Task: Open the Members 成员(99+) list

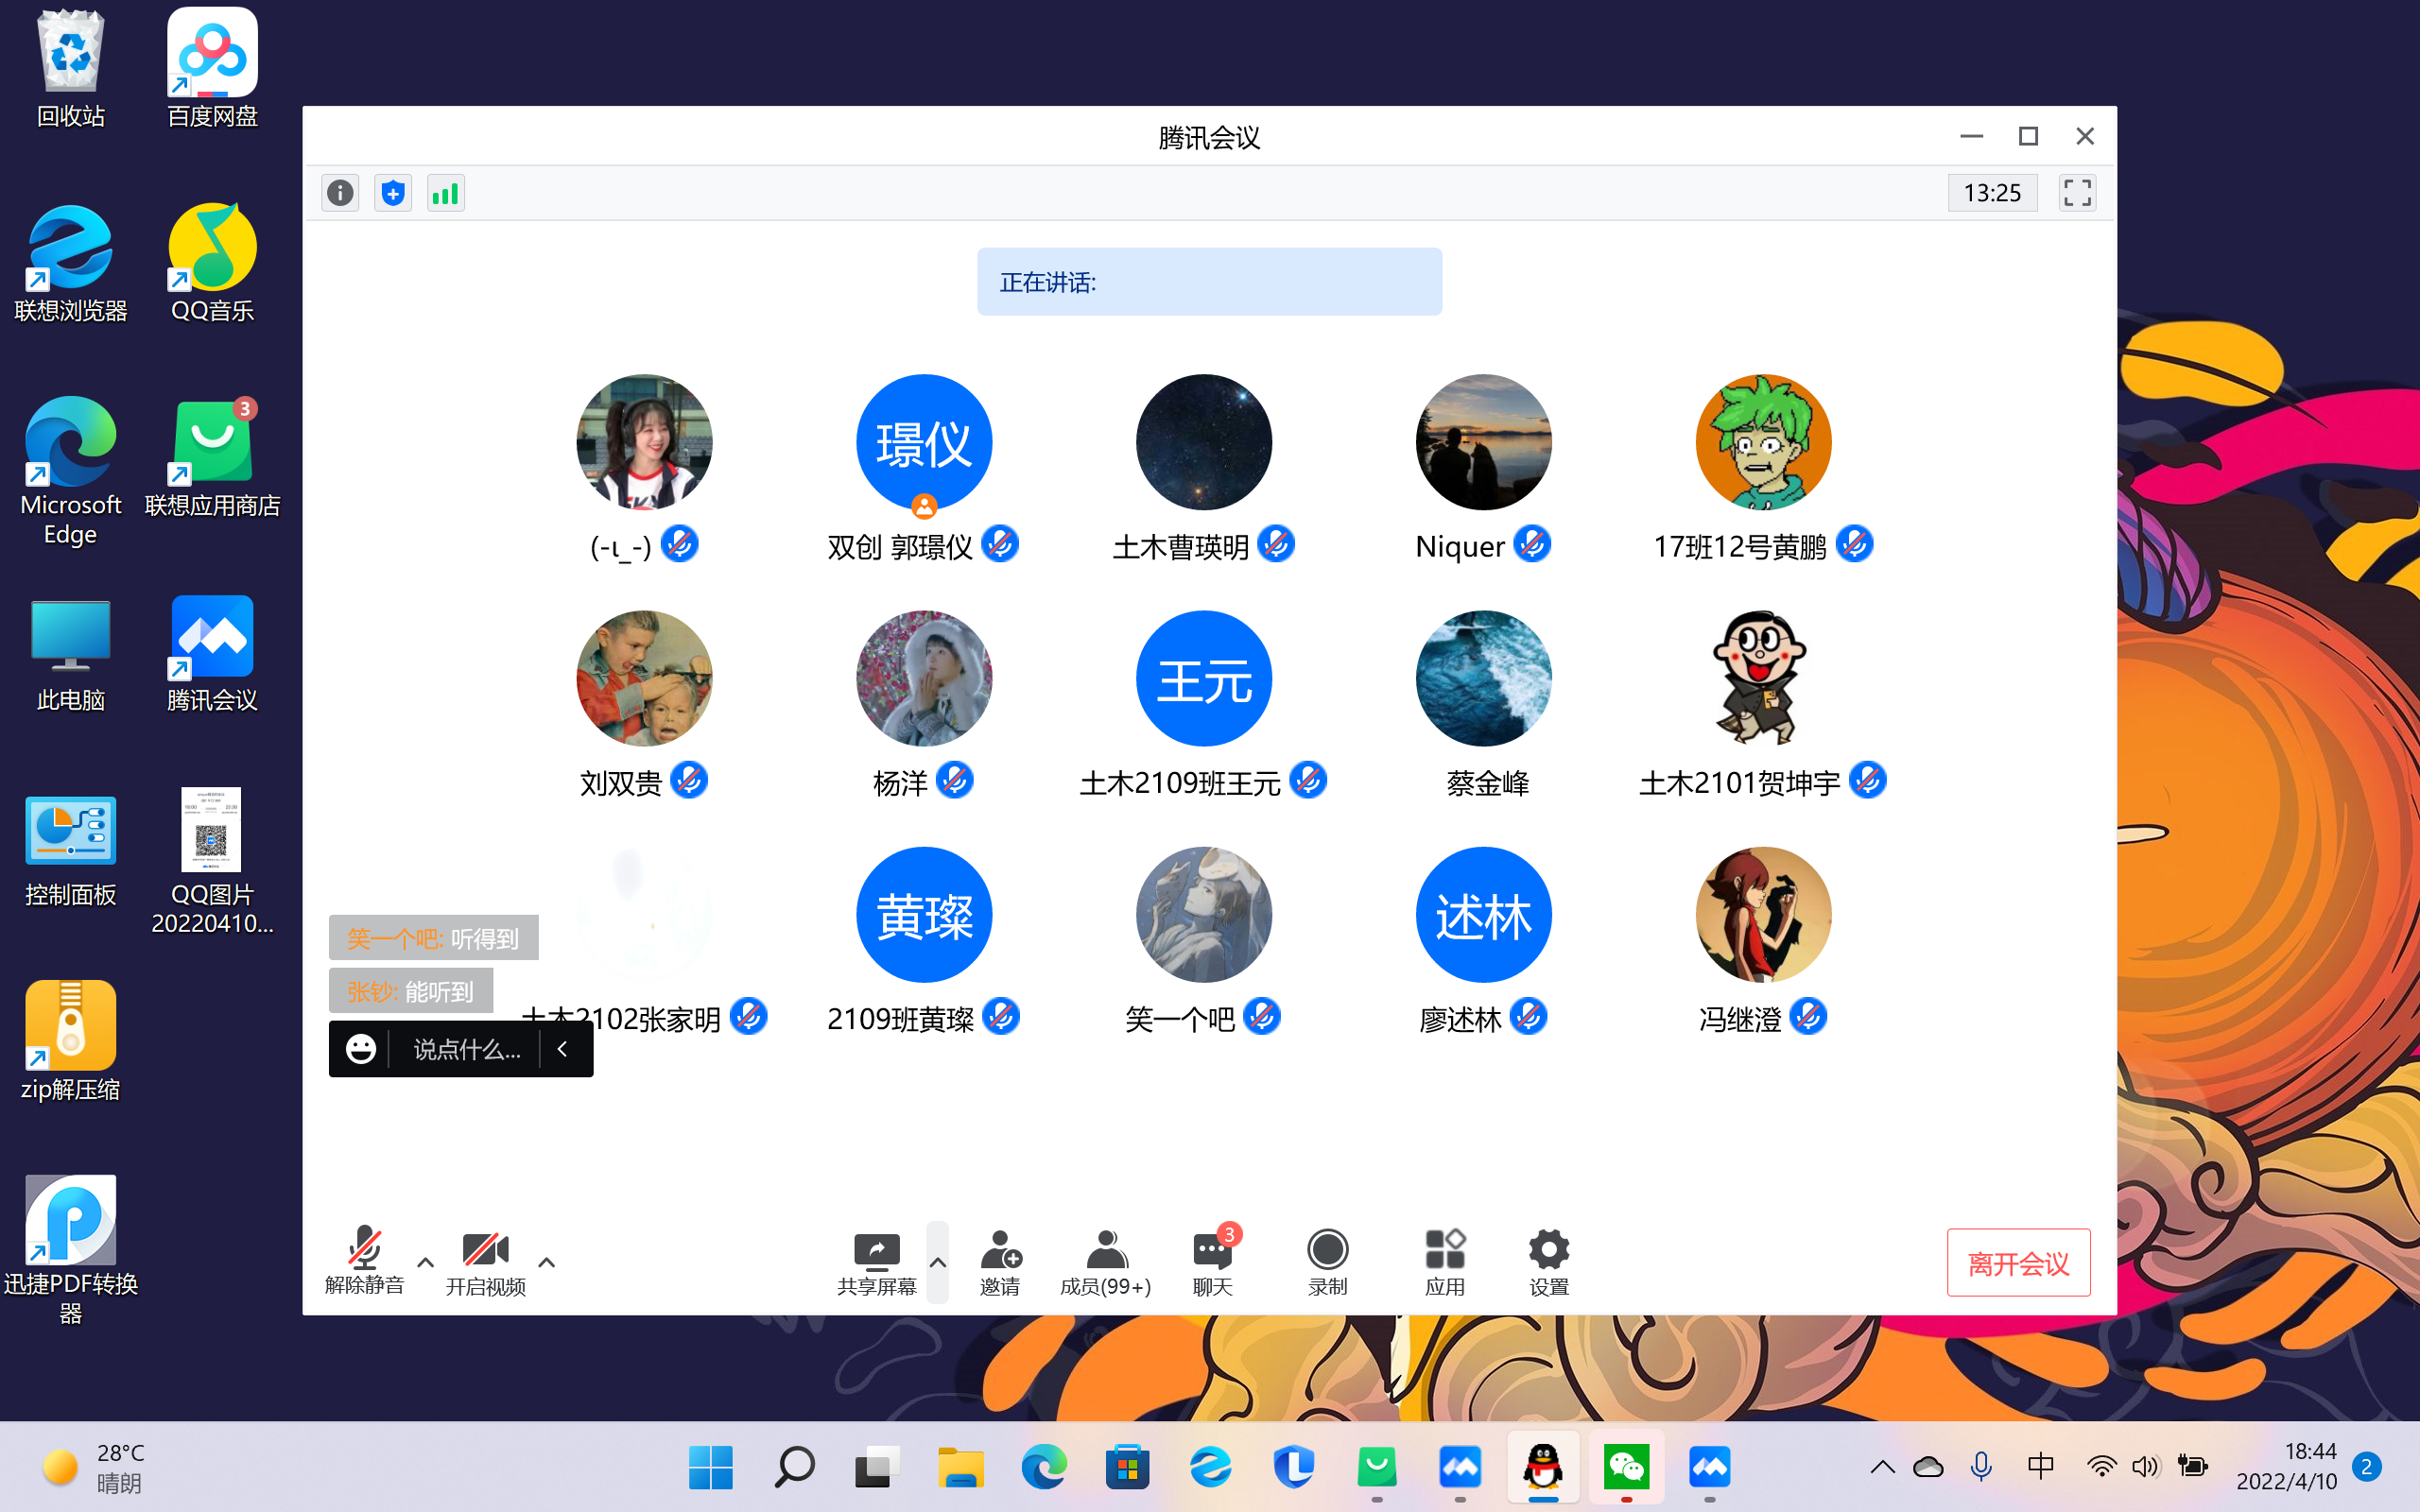Action: 1105,1261
